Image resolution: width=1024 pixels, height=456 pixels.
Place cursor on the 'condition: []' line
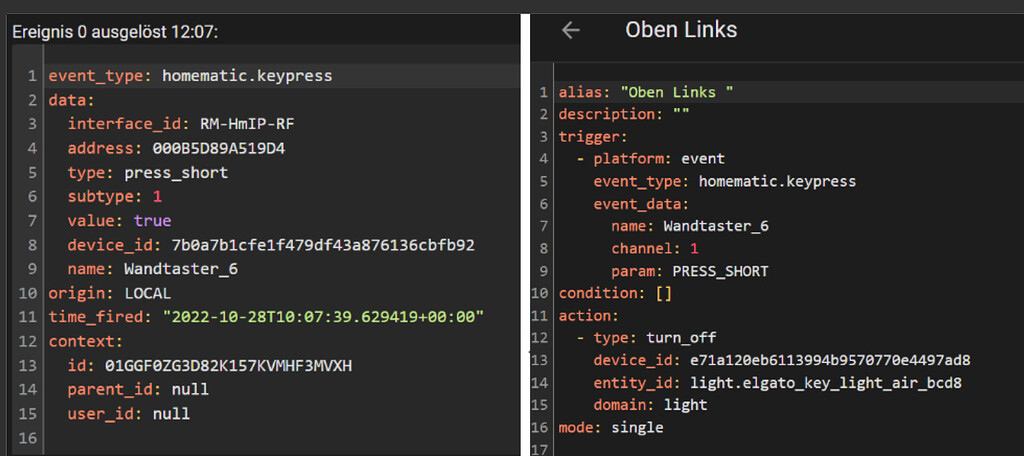pos(615,293)
